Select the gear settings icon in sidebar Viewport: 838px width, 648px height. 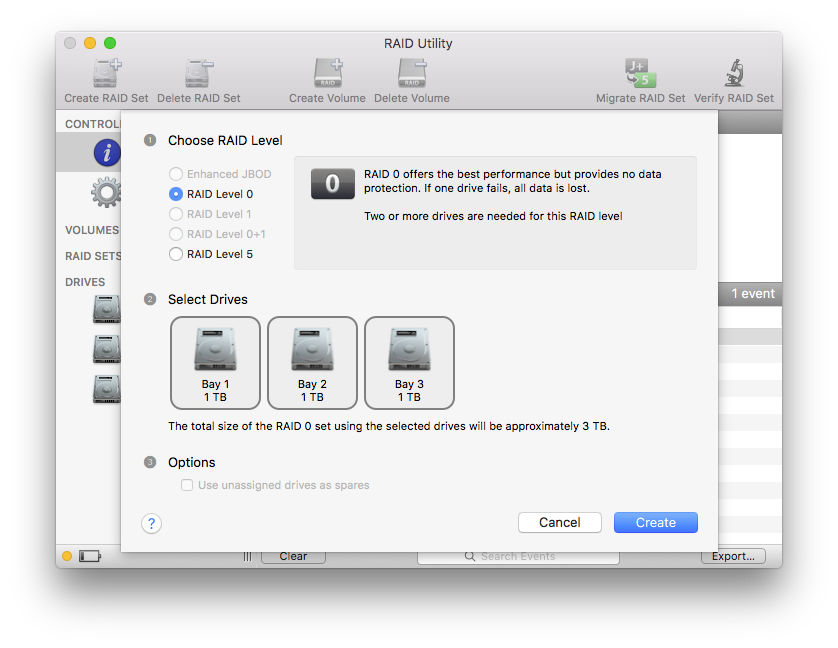tap(107, 191)
